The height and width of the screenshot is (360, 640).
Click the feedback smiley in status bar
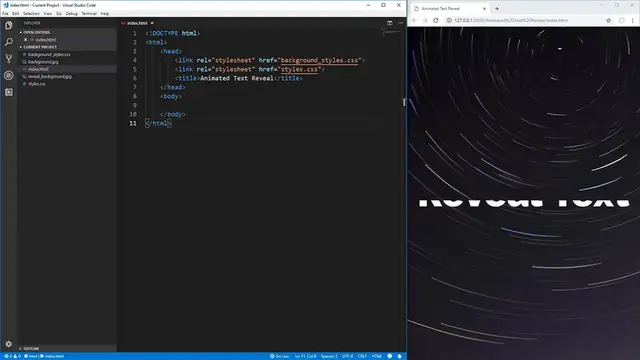[389, 356]
